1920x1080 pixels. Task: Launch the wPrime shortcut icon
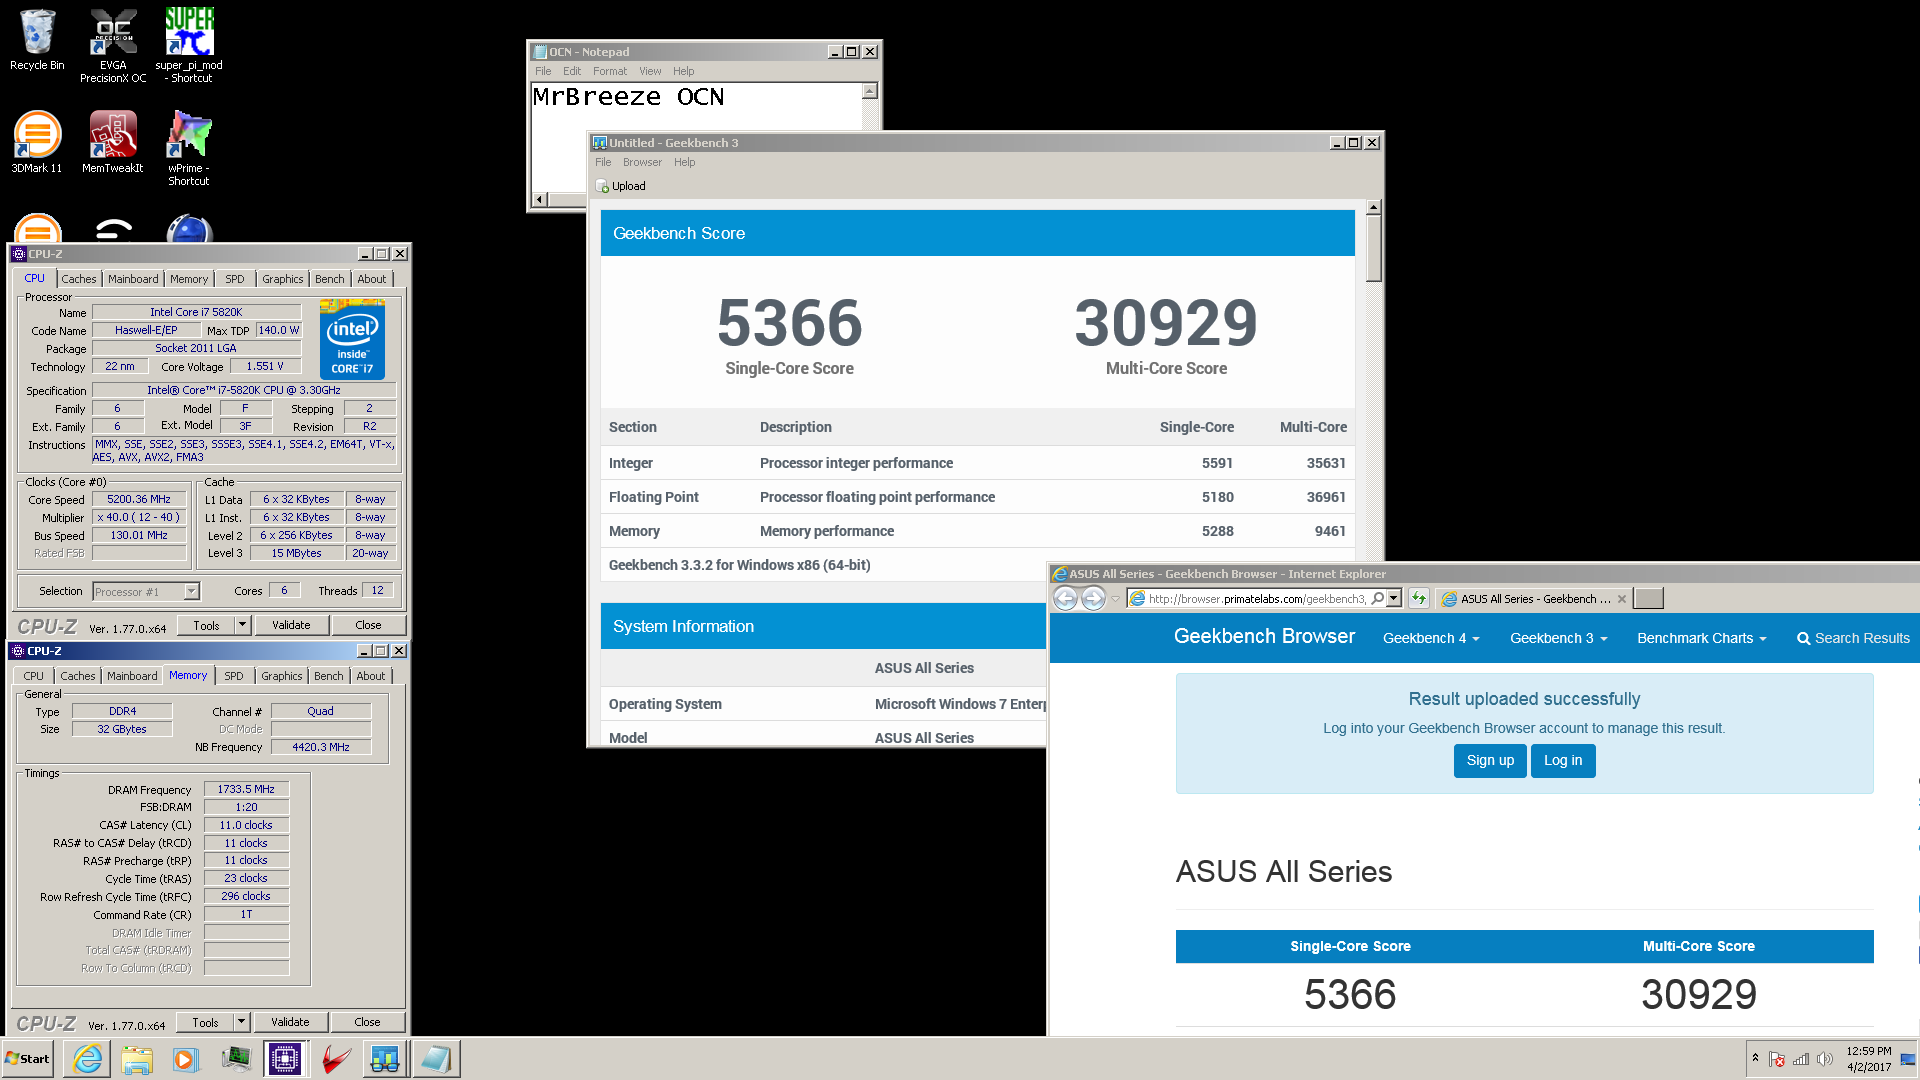(x=189, y=148)
